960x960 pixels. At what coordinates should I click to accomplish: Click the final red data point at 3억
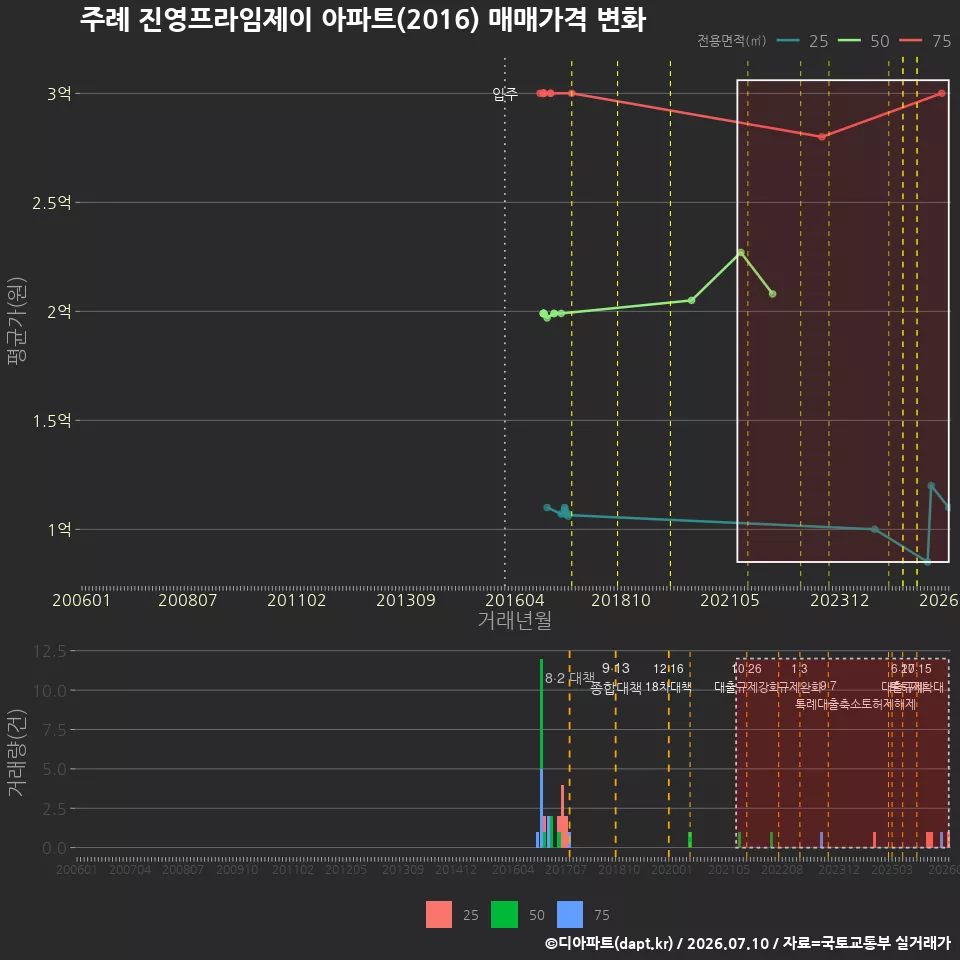click(942, 94)
